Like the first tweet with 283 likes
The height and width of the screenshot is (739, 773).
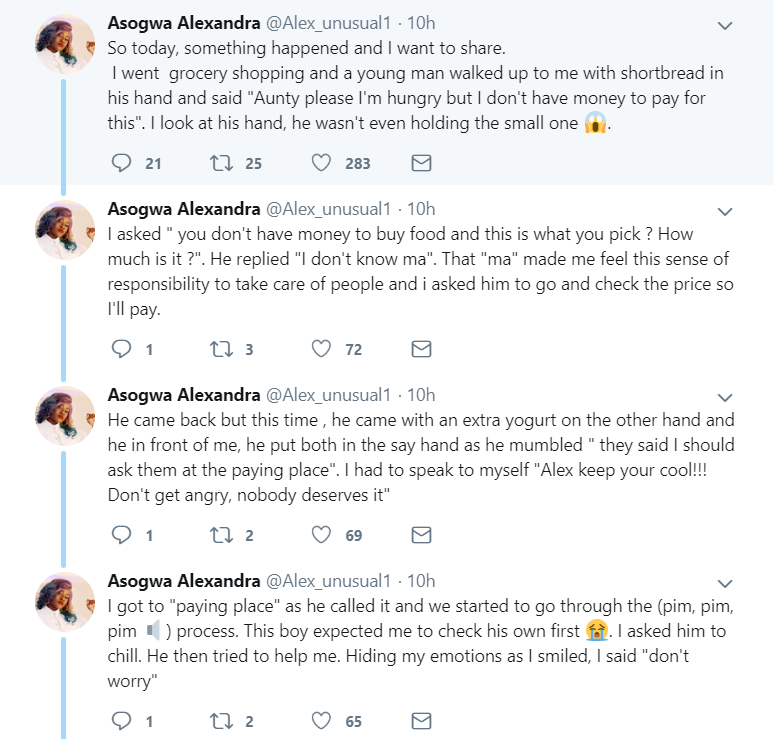pos(321,163)
